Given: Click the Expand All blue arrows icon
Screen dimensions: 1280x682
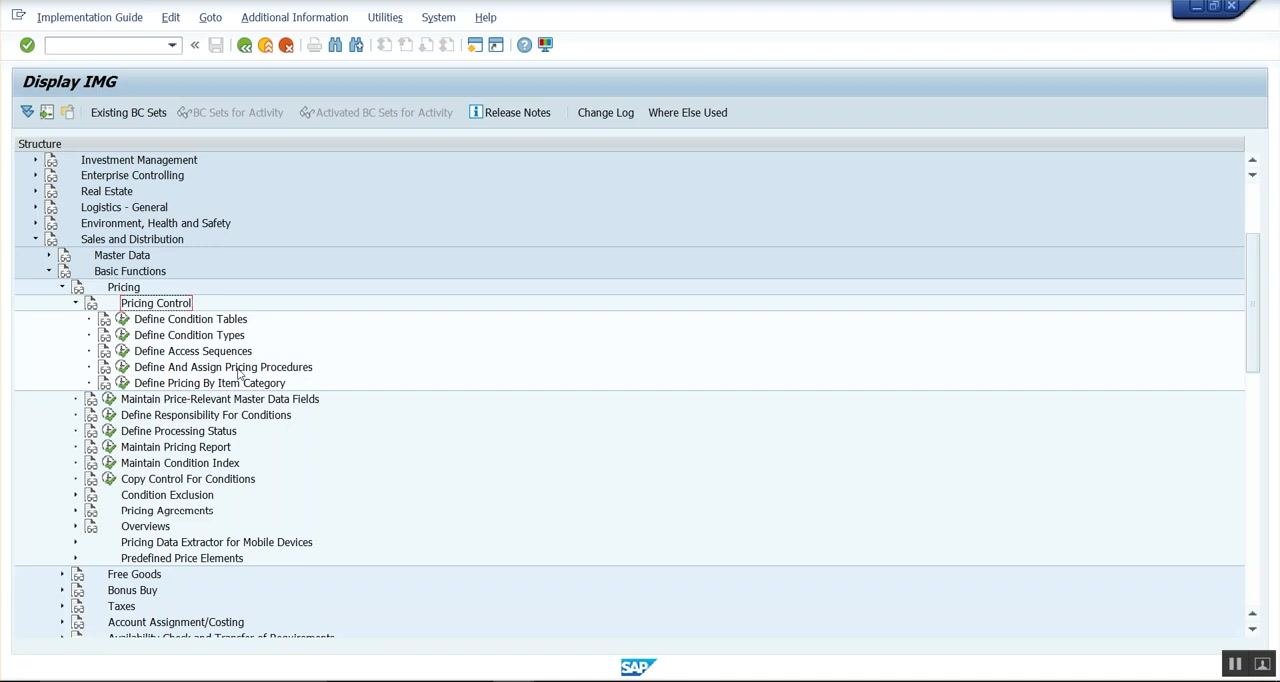Looking at the screenshot, I should point(27,112).
